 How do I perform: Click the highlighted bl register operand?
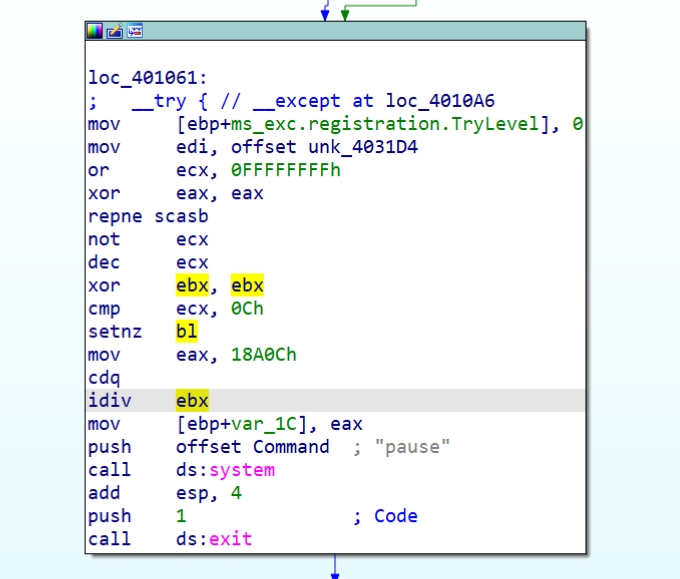tap(186, 332)
